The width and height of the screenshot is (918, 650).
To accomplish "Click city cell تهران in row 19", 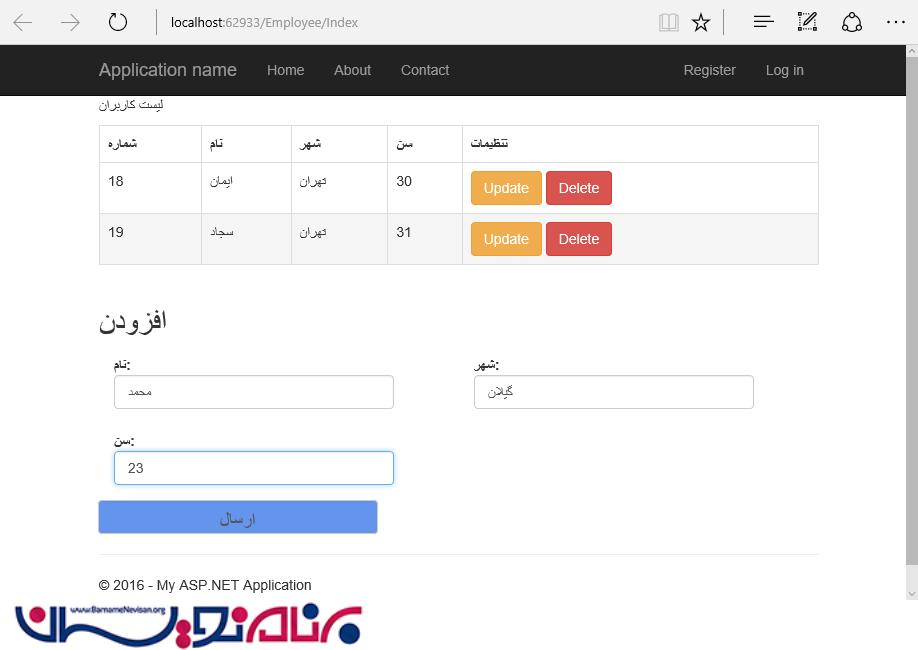I will (x=340, y=239).
